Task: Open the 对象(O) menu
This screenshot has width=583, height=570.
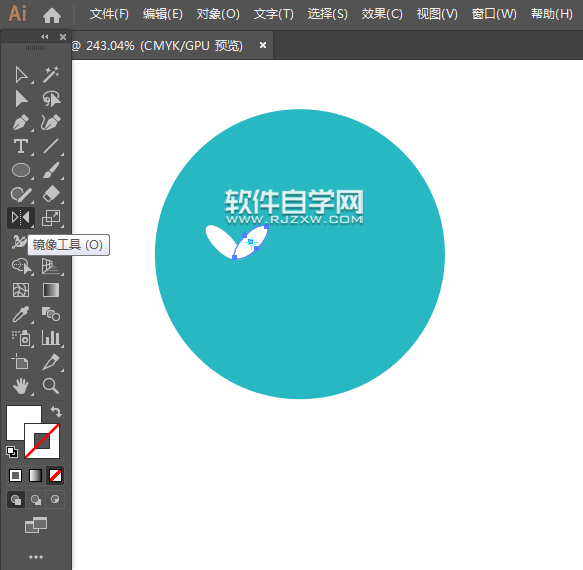Action: click(x=218, y=14)
